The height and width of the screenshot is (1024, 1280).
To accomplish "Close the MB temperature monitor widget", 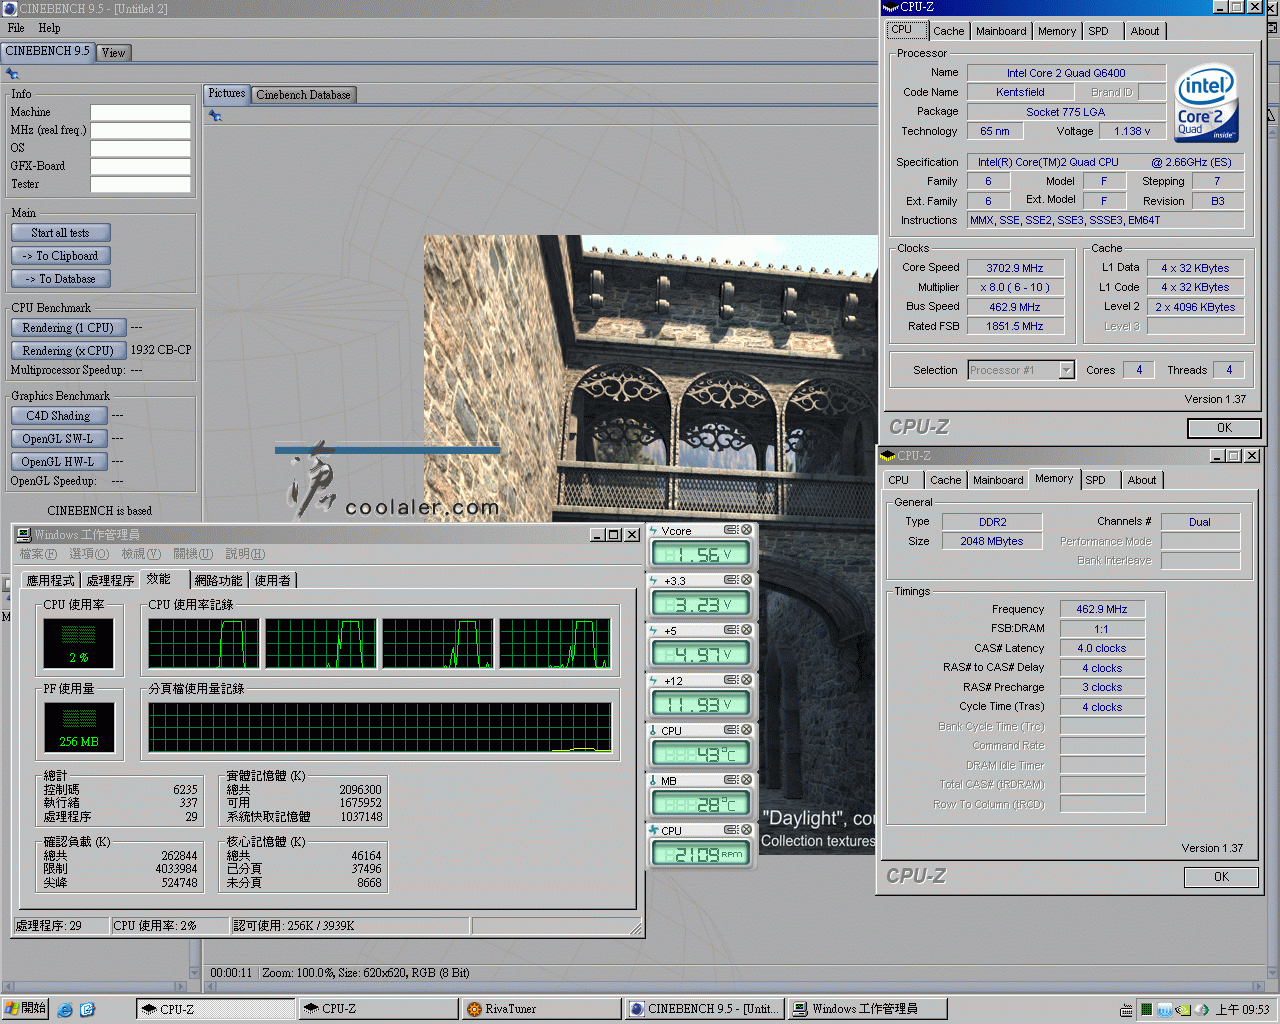I will click(x=746, y=780).
